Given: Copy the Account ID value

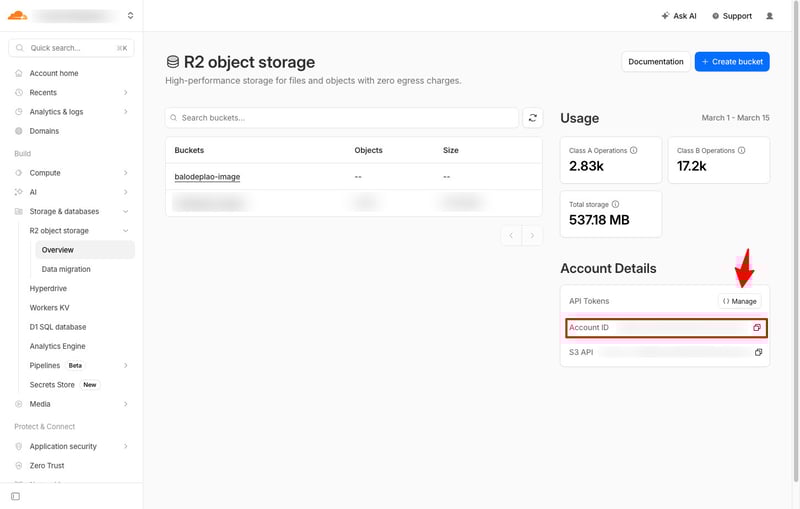Looking at the screenshot, I should [x=757, y=328].
